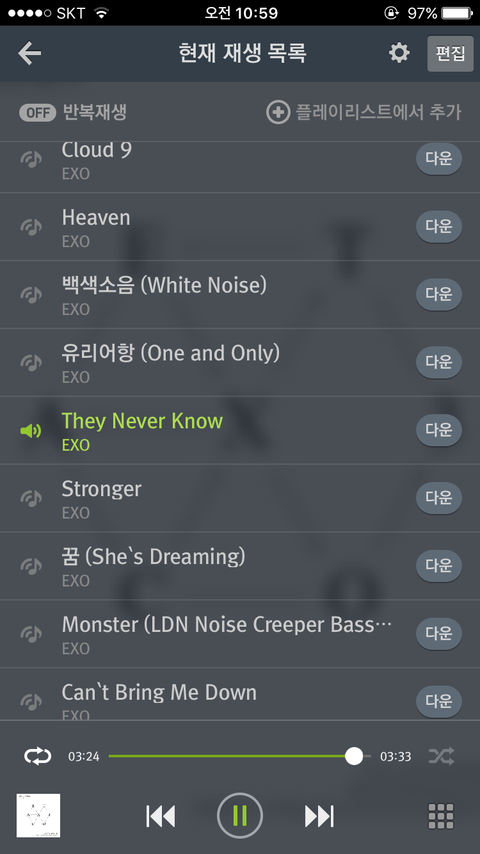Click the playback progress slider knob

click(354, 756)
